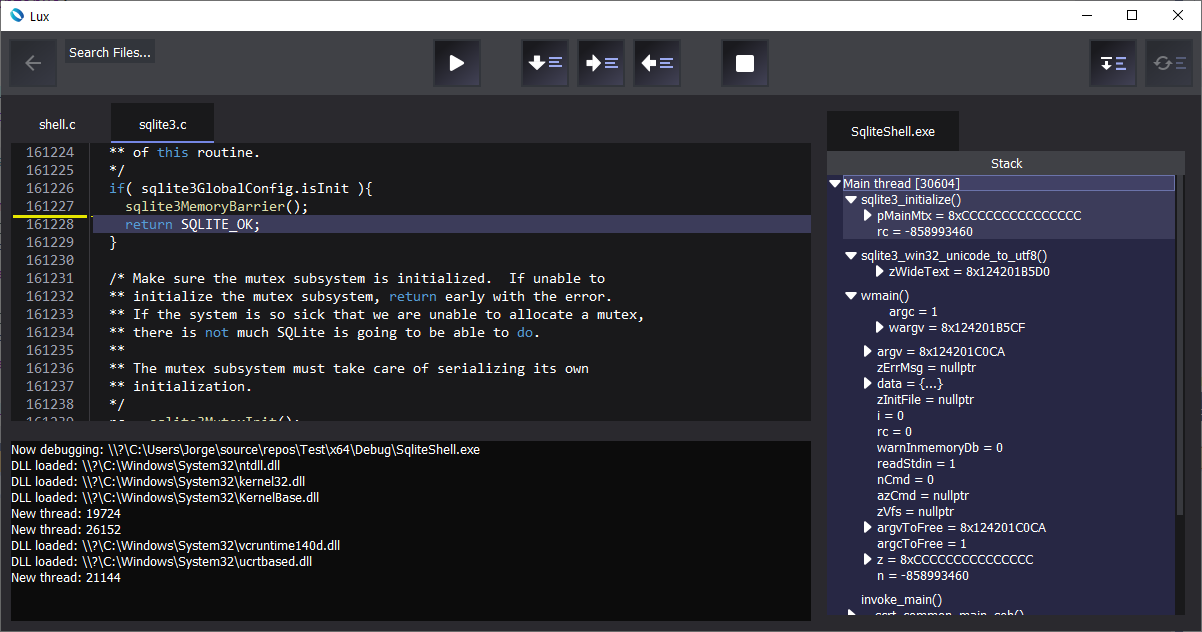Click the vcruntime140d.dll output line
This screenshot has width=1202, height=632.
point(175,546)
